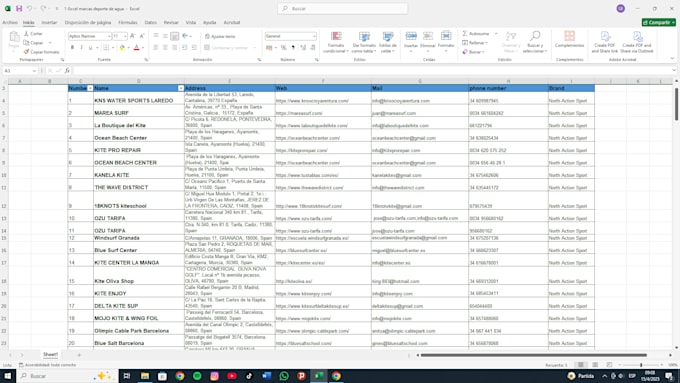This screenshot has width=680, height=383.
Task: Click the user account avatar
Action: point(621,8)
